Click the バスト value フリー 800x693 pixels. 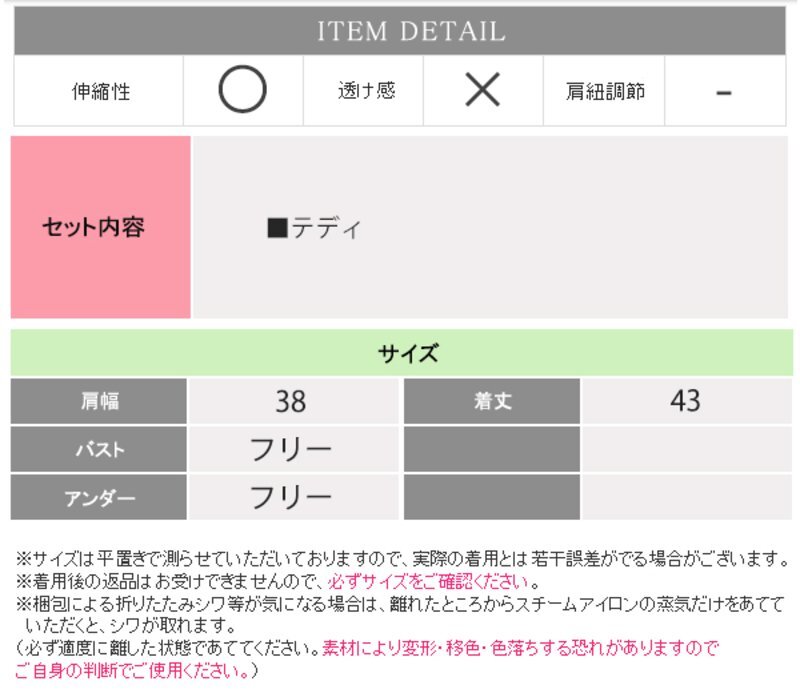coord(290,449)
